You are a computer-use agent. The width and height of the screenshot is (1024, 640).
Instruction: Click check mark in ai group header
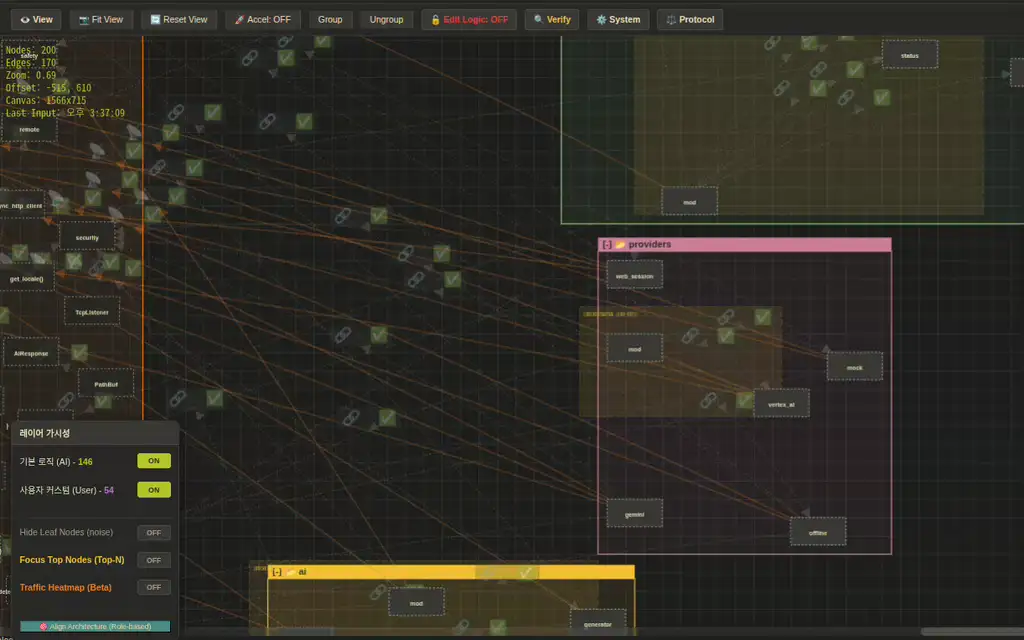click(x=526, y=573)
